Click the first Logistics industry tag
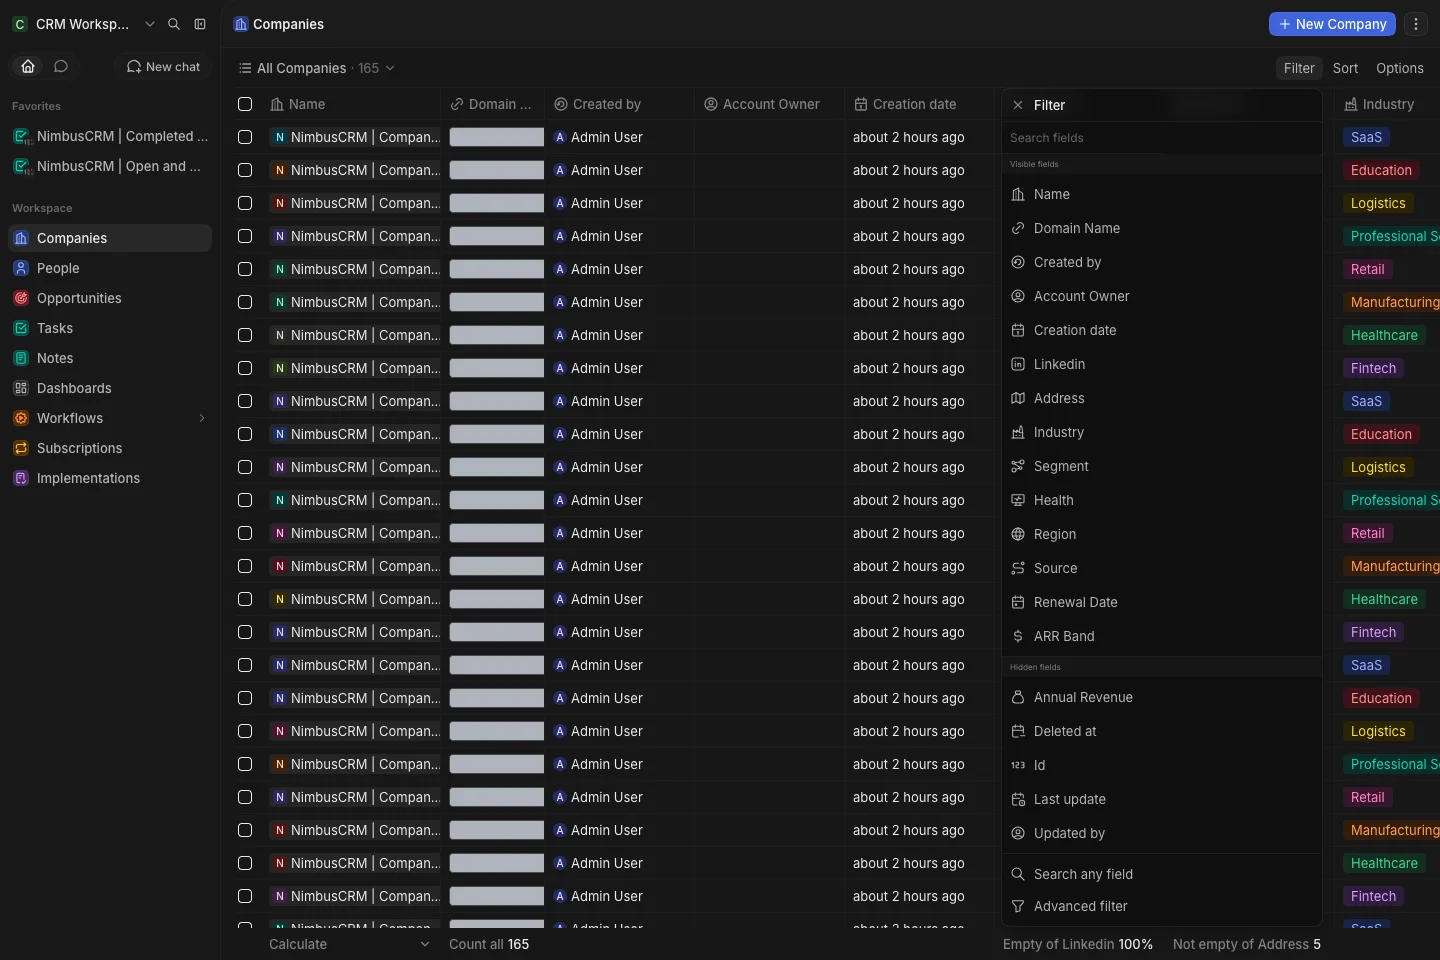The width and height of the screenshot is (1440, 960). tap(1378, 203)
